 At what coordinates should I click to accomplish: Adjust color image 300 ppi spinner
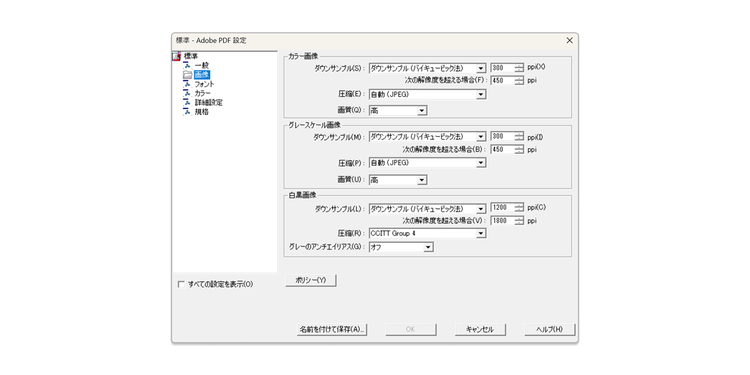point(519,68)
